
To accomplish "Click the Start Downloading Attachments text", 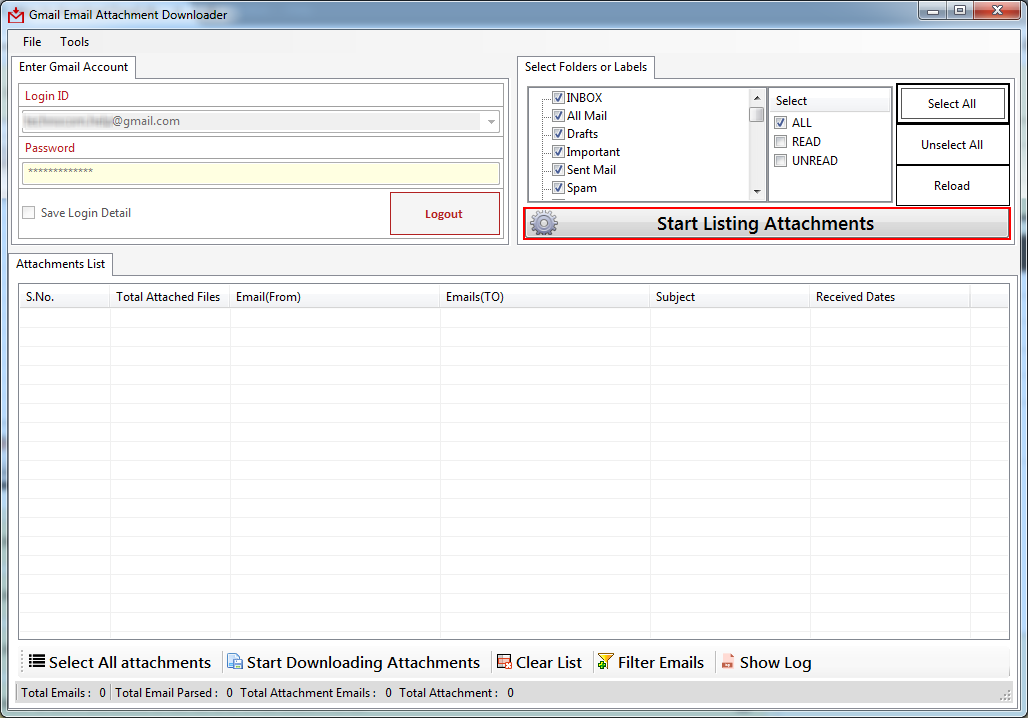I will [363, 662].
